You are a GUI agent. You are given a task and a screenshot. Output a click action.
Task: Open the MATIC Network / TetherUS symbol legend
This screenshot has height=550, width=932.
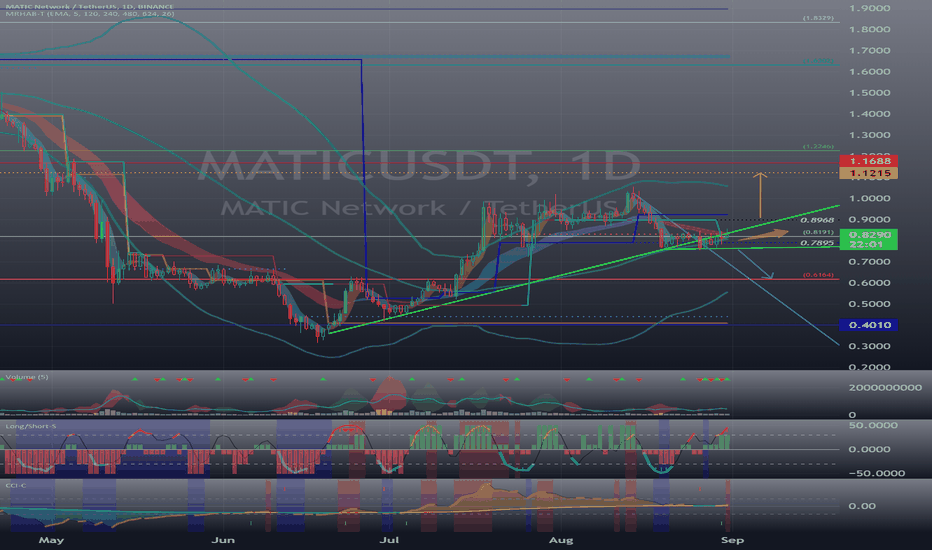point(89,7)
